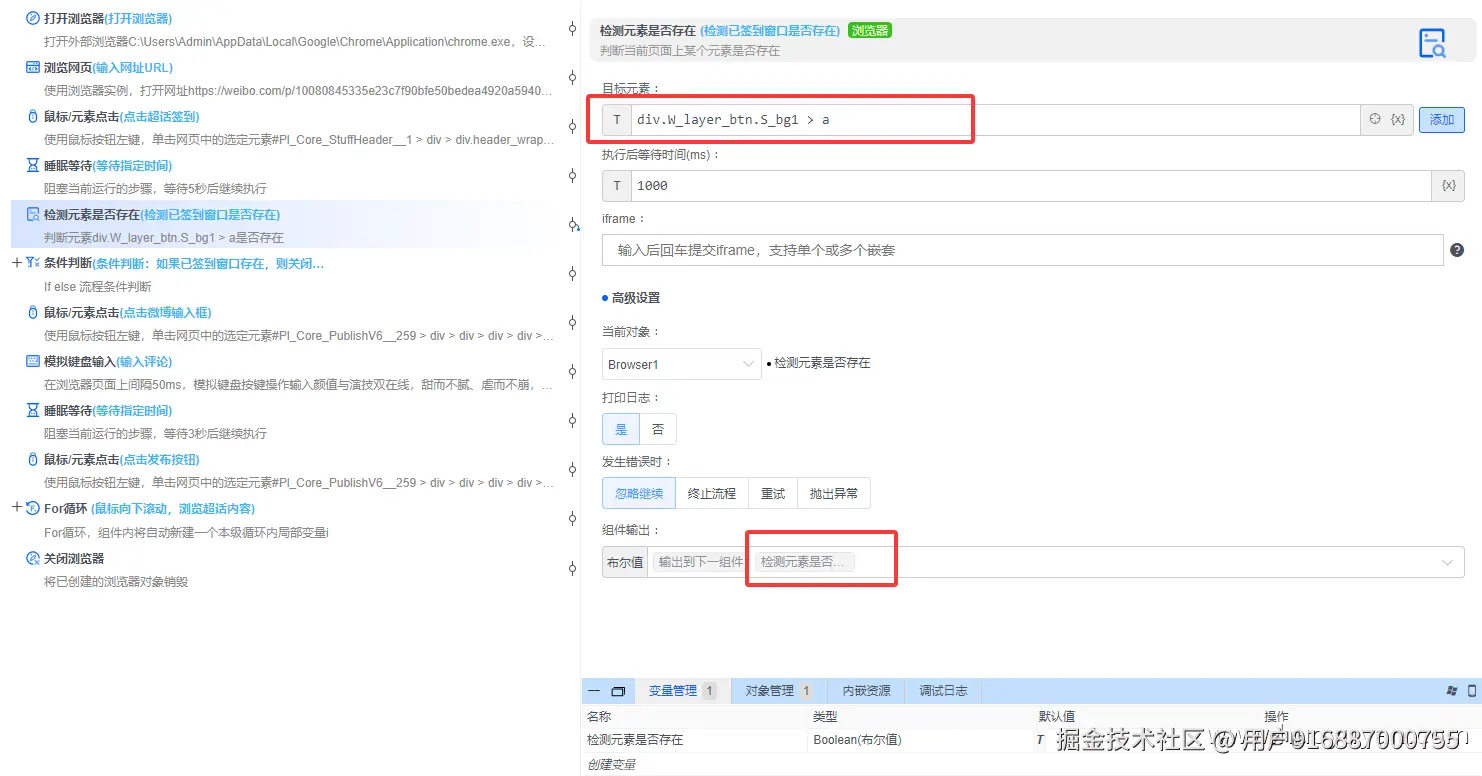Open the Browser1 current object dropdown
The width and height of the screenshot is (1482, 776).
click(682, 364)
